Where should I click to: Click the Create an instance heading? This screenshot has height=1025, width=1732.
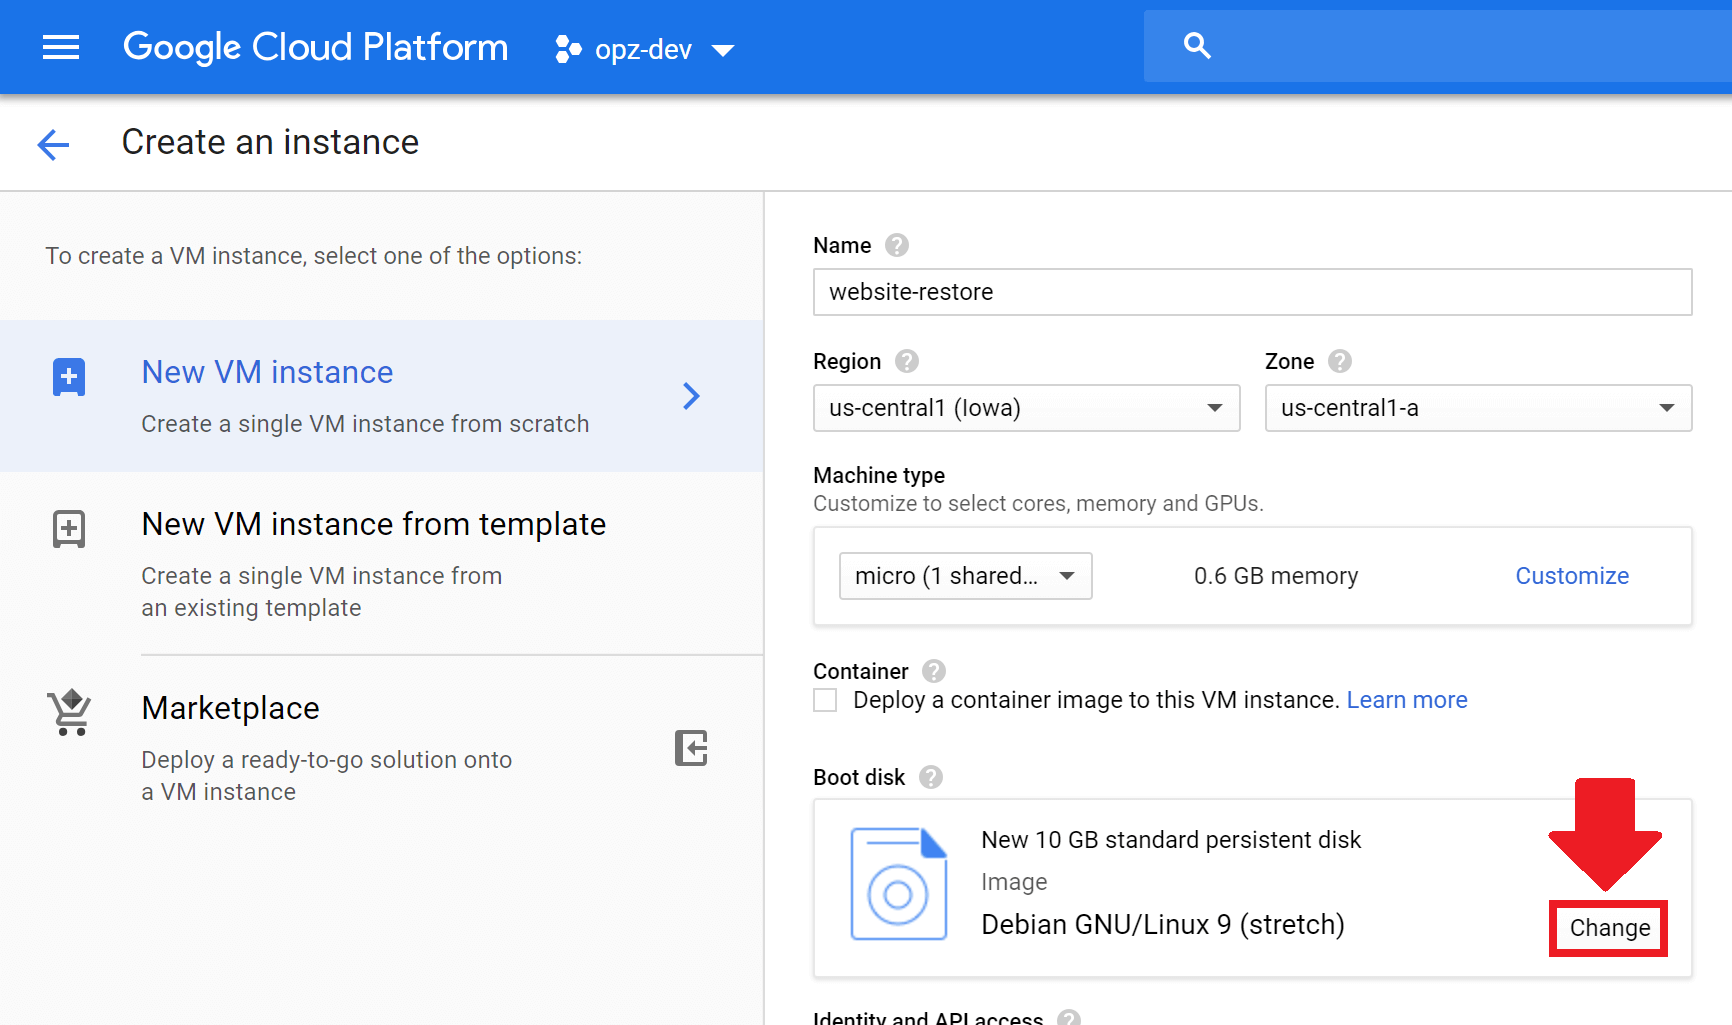(x=270, y=142)
